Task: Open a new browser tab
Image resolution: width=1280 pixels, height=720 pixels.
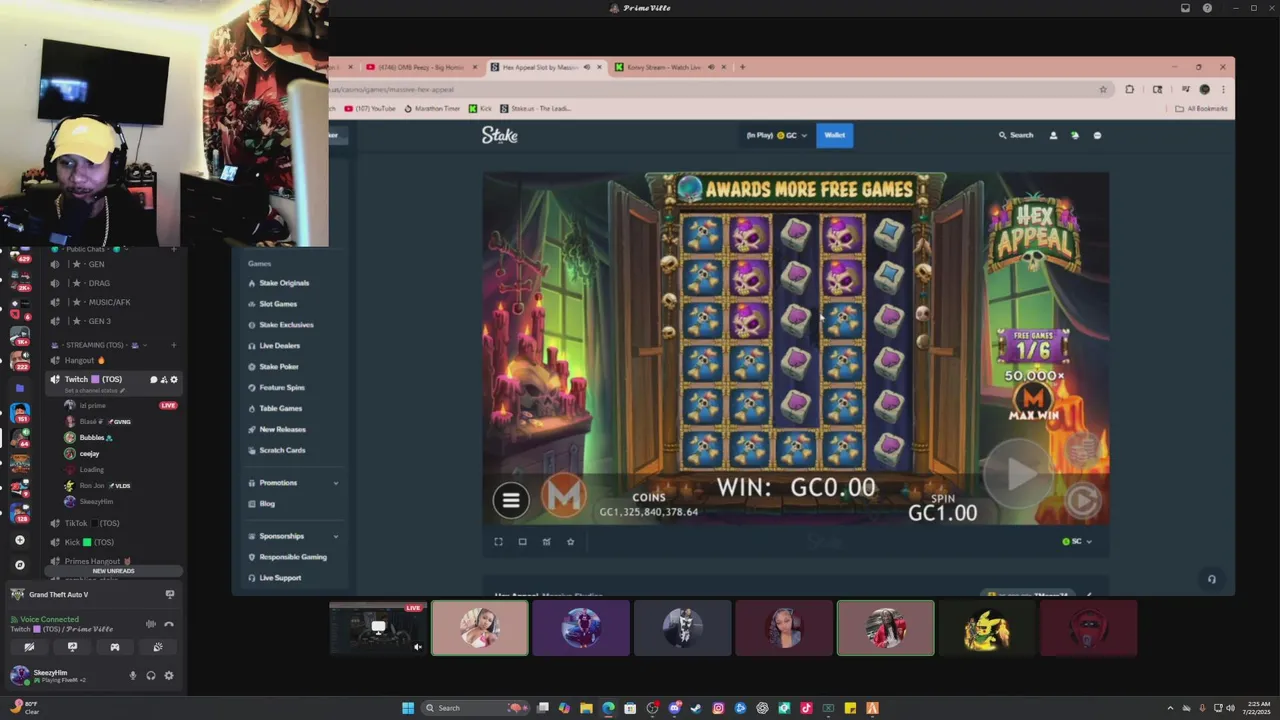Action: [742, 67]
